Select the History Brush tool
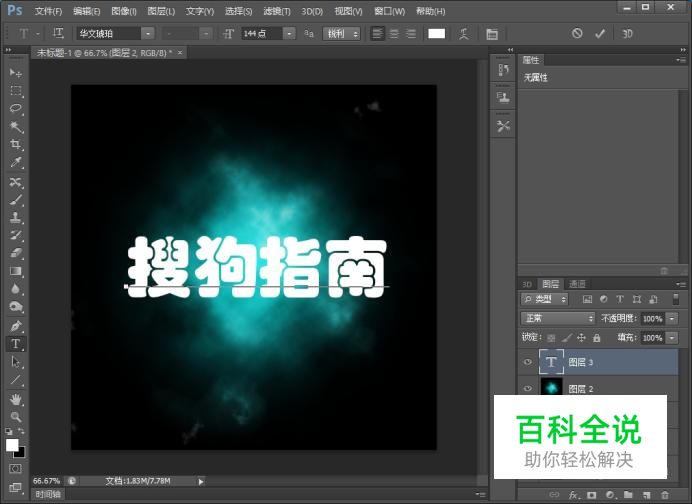The width and height of the screenshot is (692, 504). click(15, 235)
